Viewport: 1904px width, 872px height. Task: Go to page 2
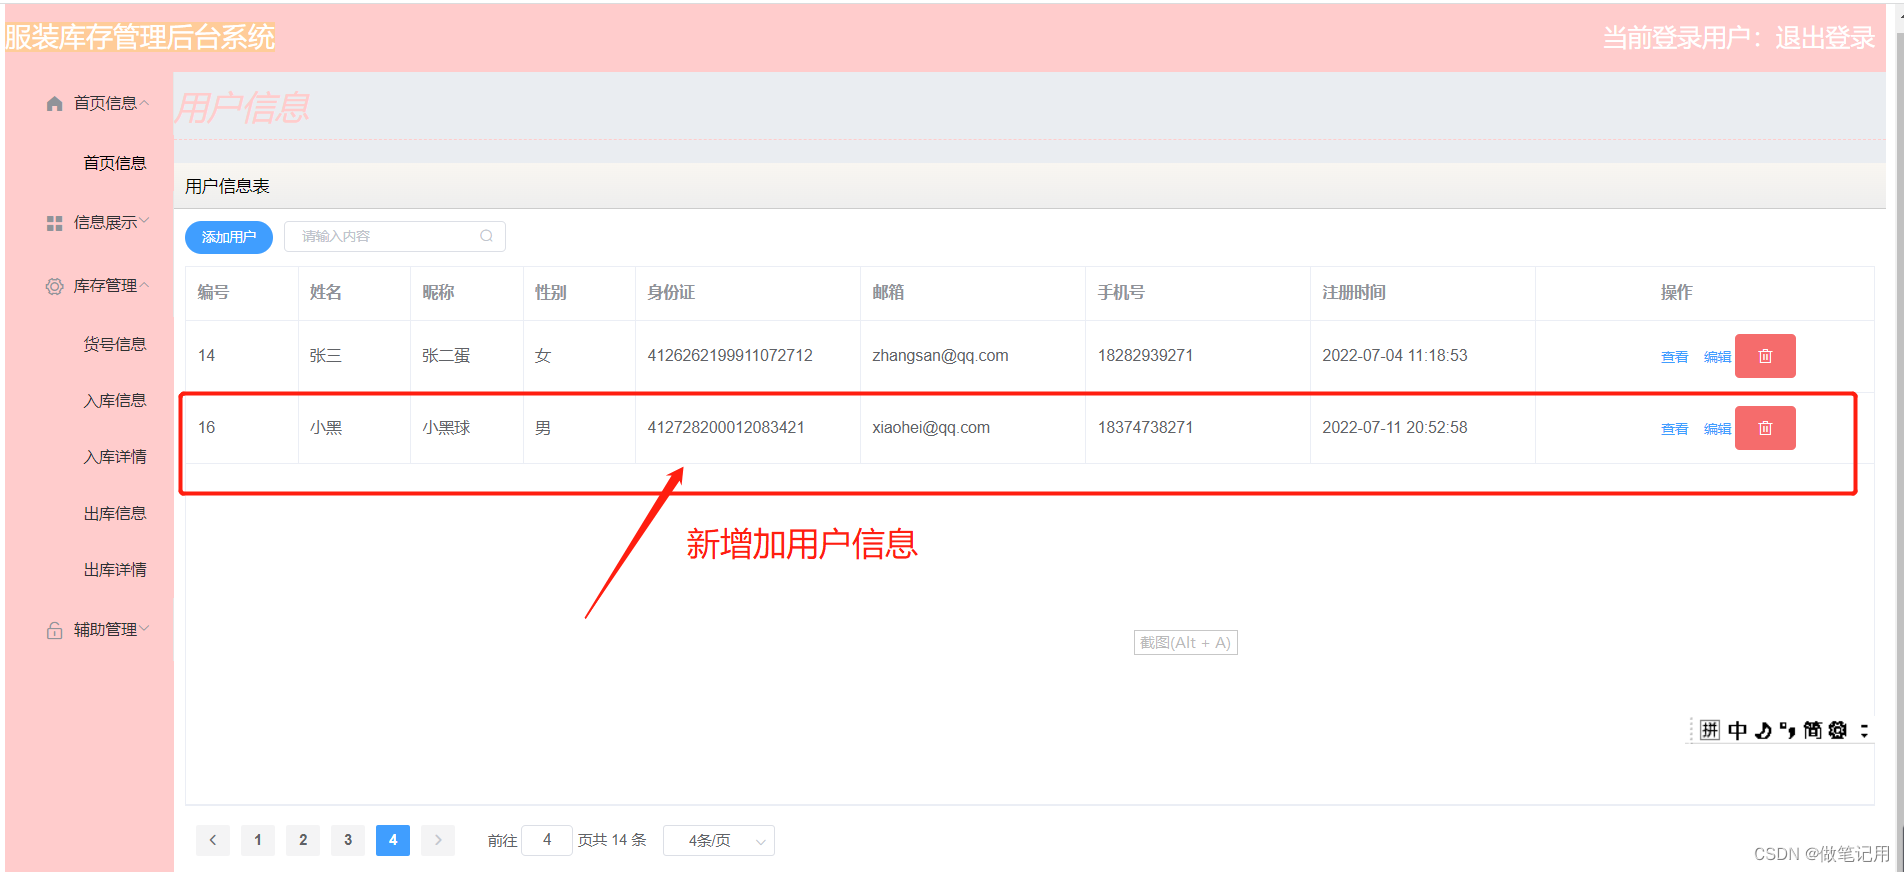click(303, 840)
